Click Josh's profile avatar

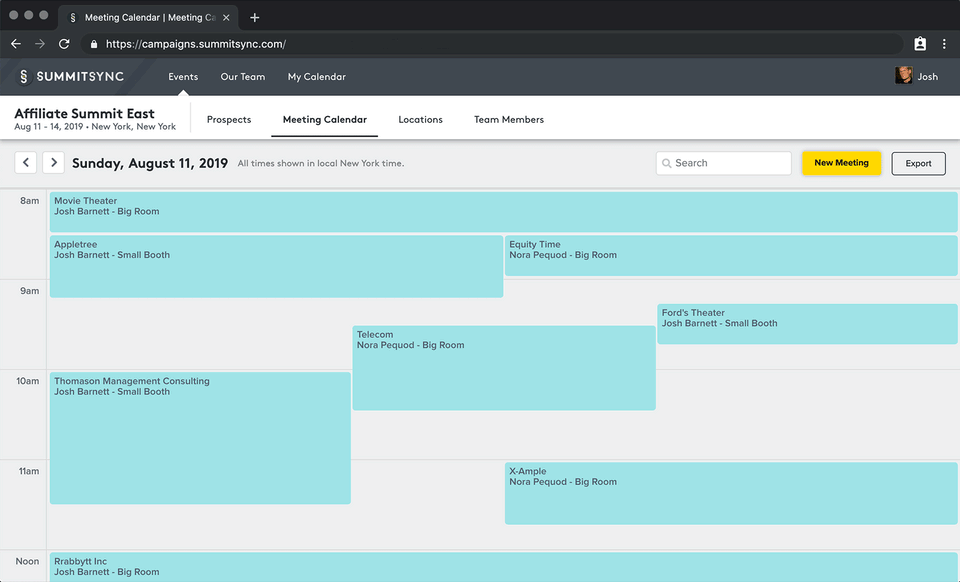point(903,76)
